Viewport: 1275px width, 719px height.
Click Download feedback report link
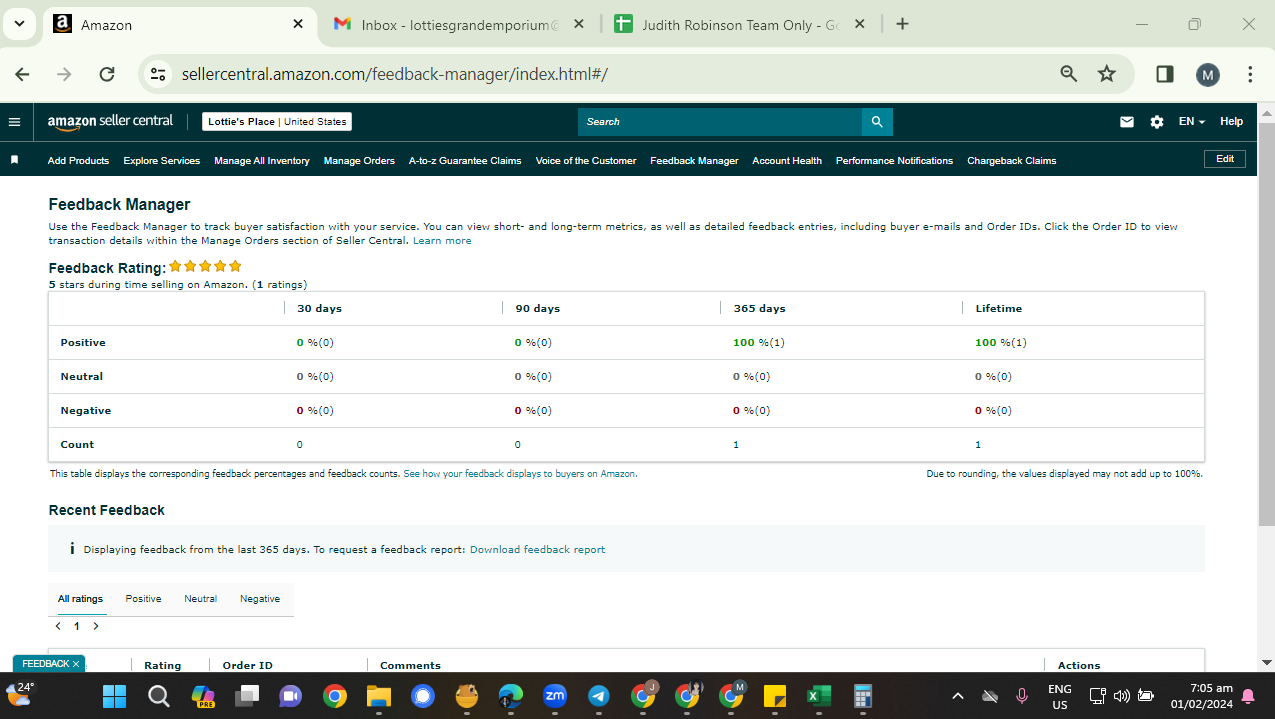click(x=537, y=549)
